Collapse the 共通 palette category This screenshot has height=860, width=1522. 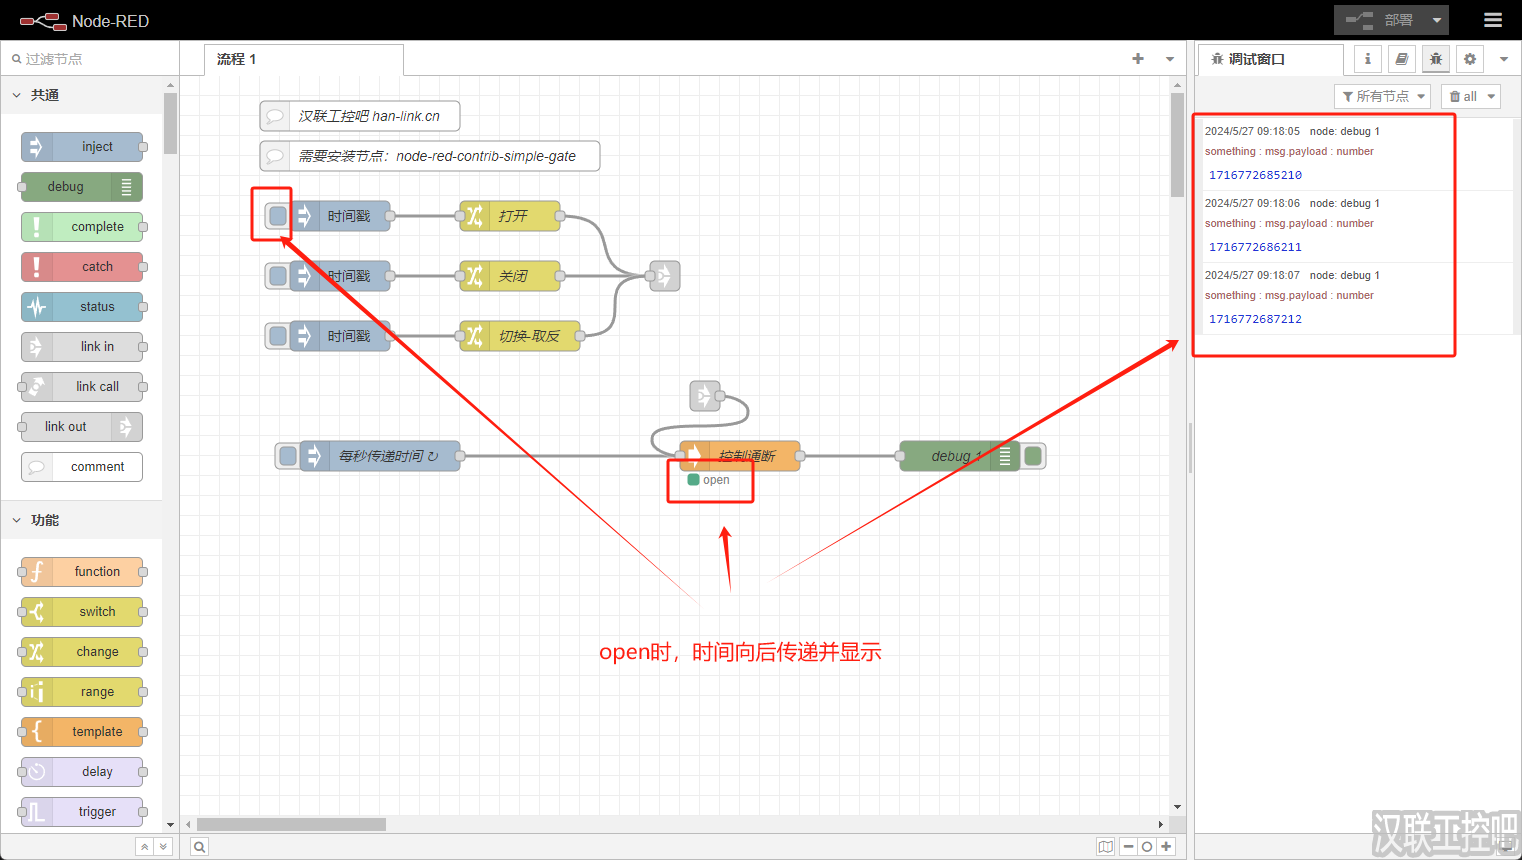tap(17, 95)
